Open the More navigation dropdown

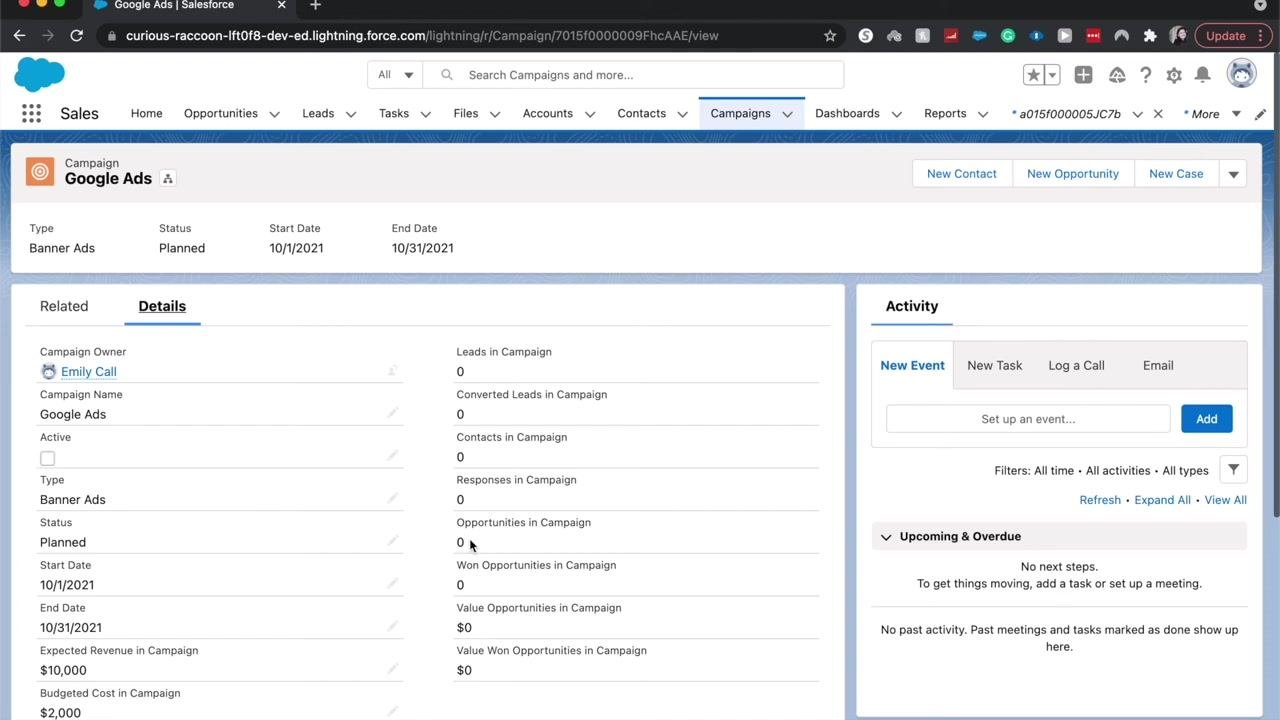(x=1213, y=114)
